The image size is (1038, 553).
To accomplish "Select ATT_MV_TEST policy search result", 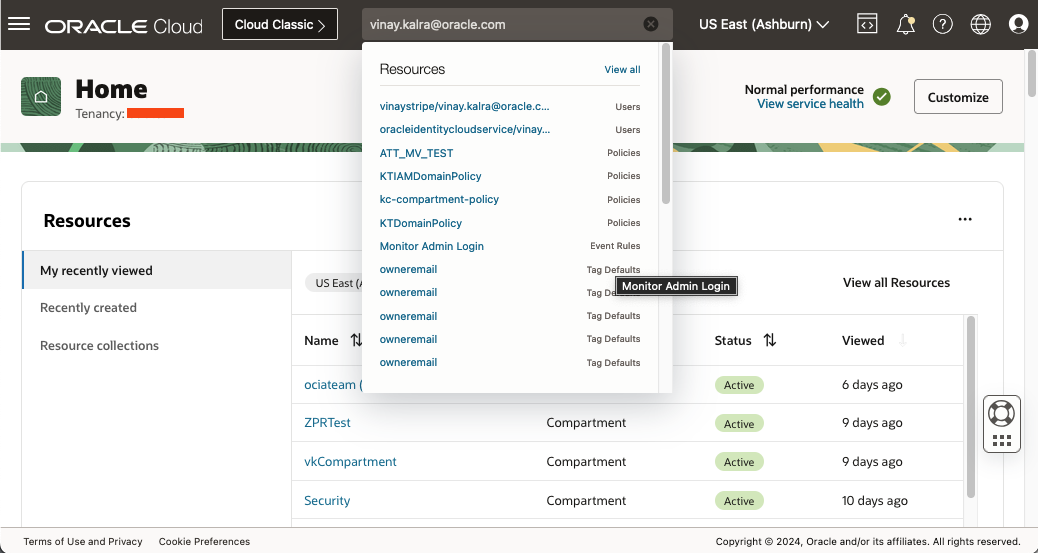I will pos(416,153).
